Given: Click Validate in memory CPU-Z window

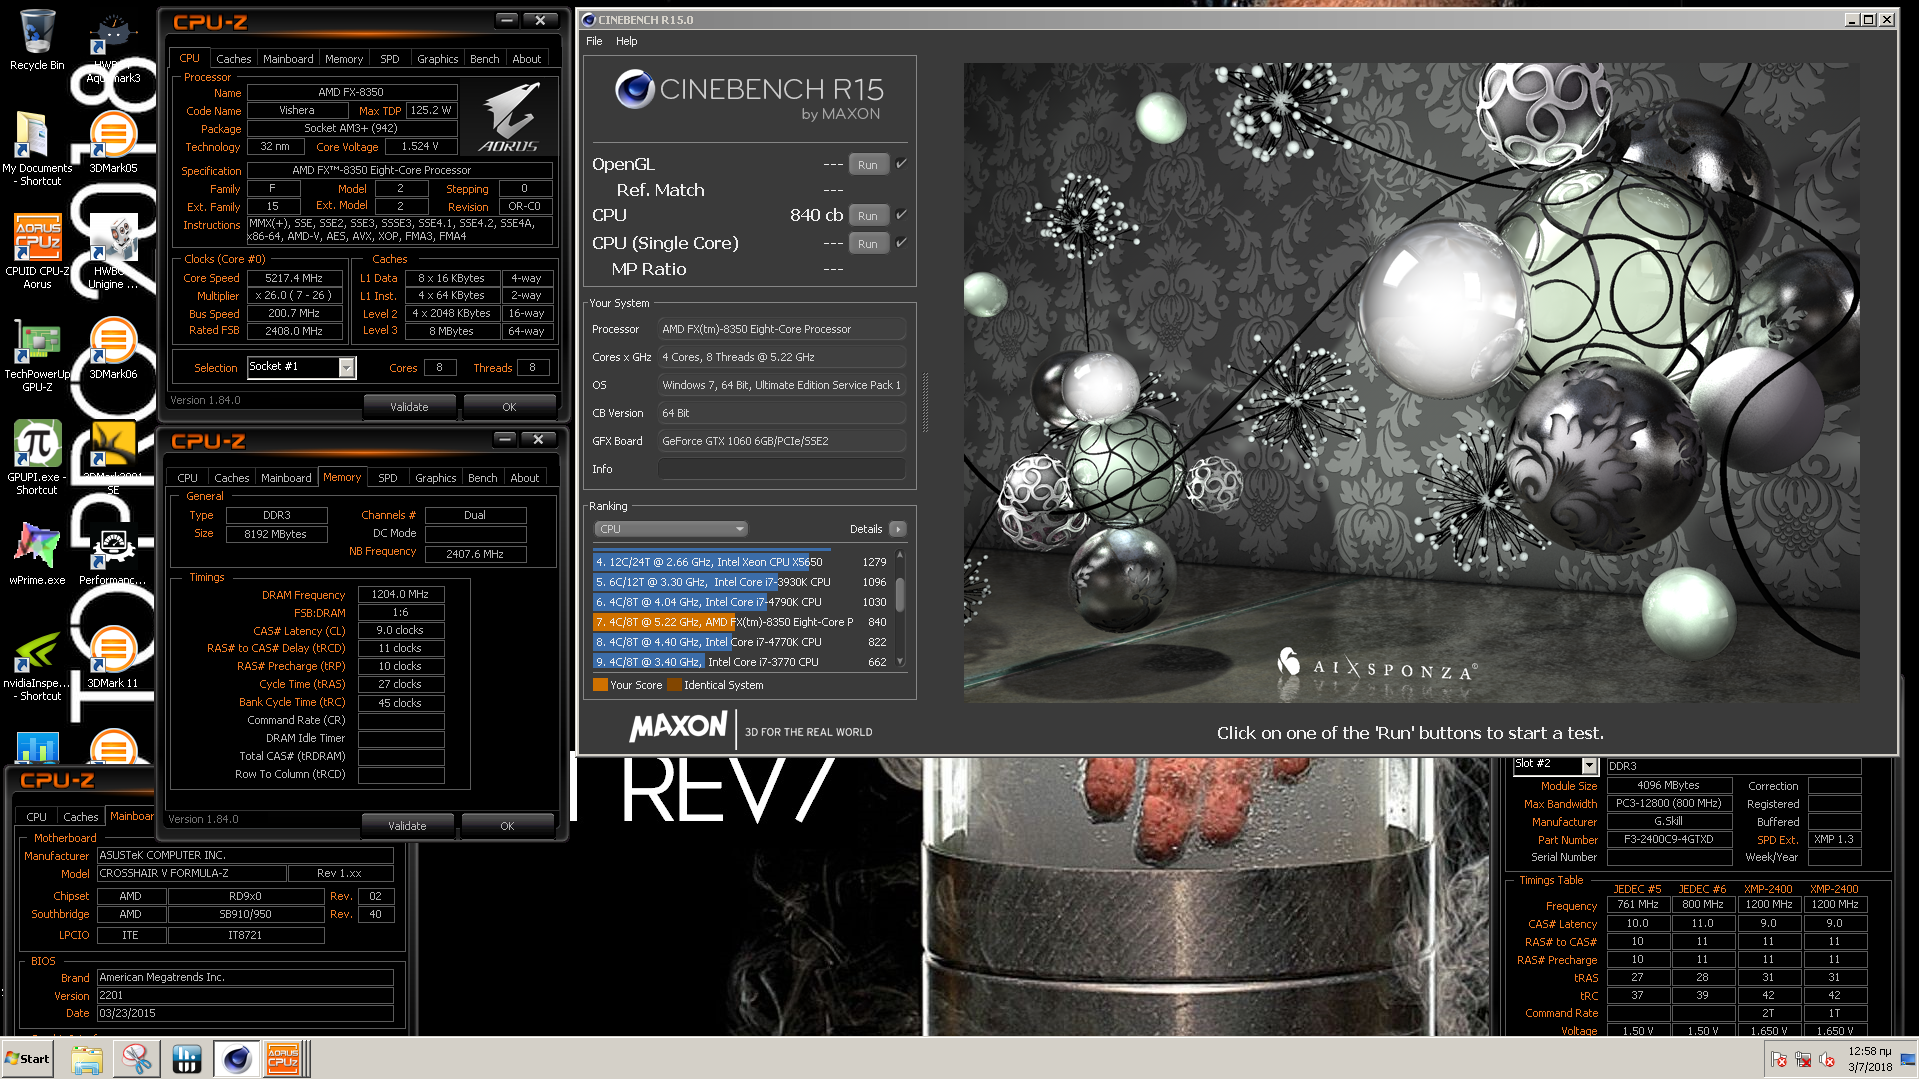Looking at the screenshot, I should (407, 826).
